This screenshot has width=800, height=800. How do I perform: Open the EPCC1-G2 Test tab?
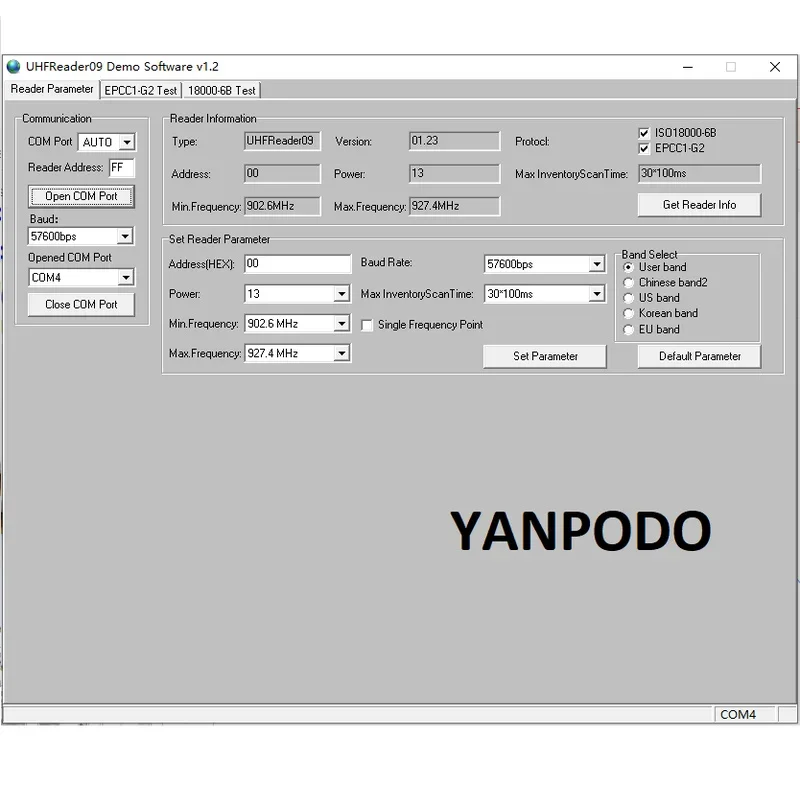[x=140, y=90]
